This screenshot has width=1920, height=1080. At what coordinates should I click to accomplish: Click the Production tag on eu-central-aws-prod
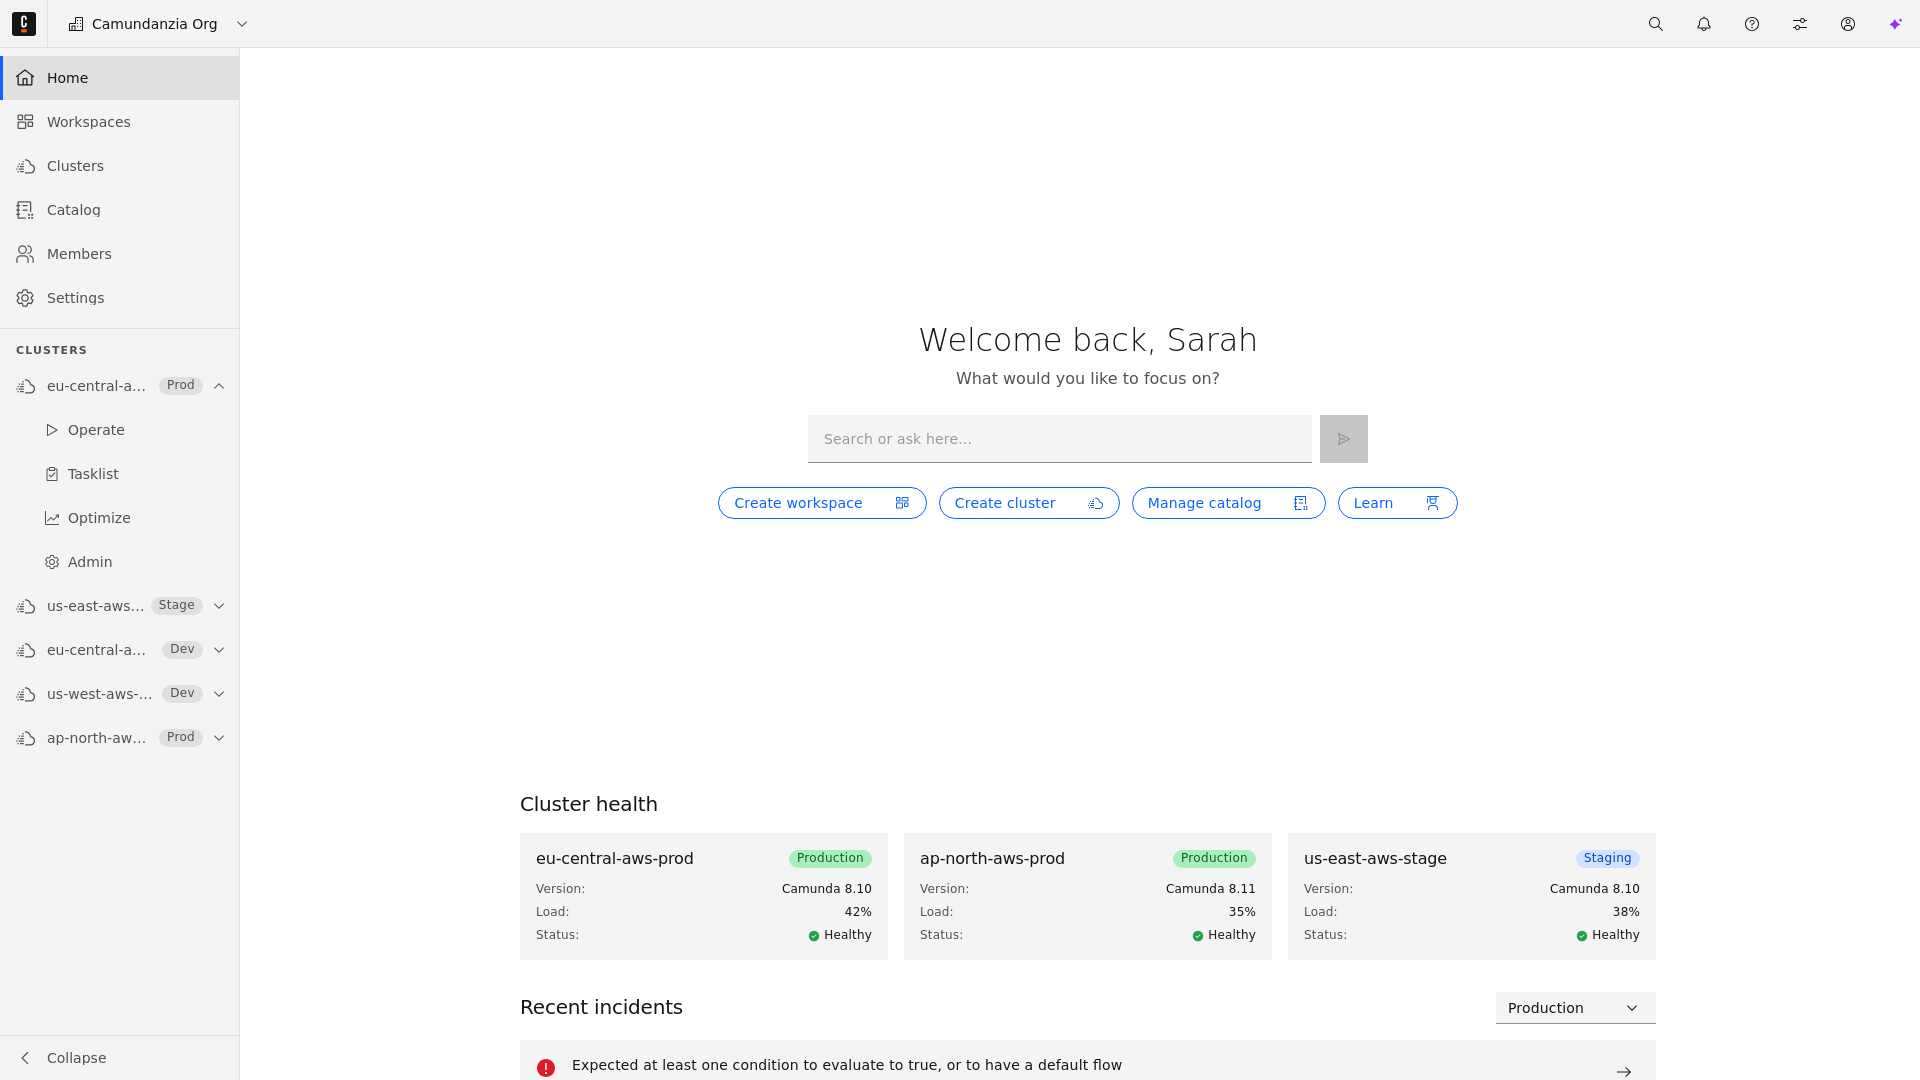(x=830, y=858)
